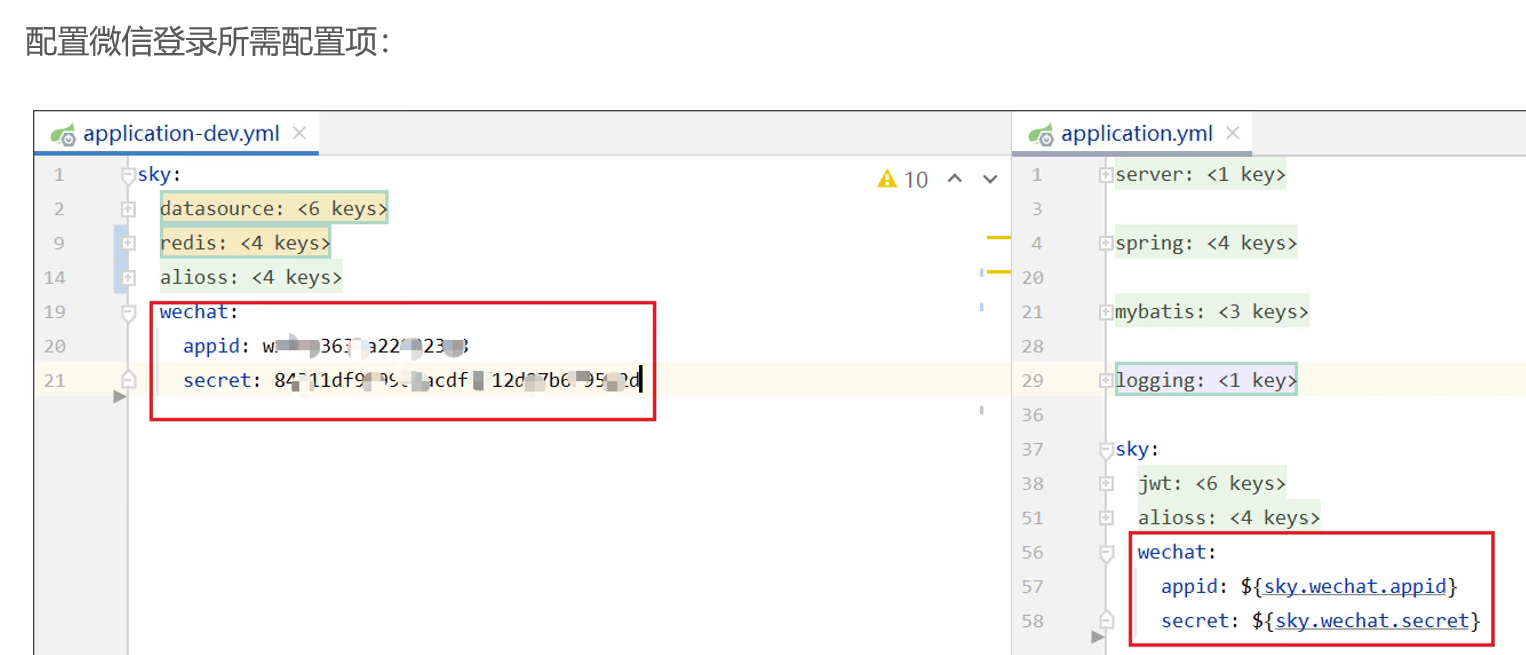This screenshot has height=655, width=1526.
Task: Expand the folded server block
Action: pyautogui.click(x=1105, y=175)
